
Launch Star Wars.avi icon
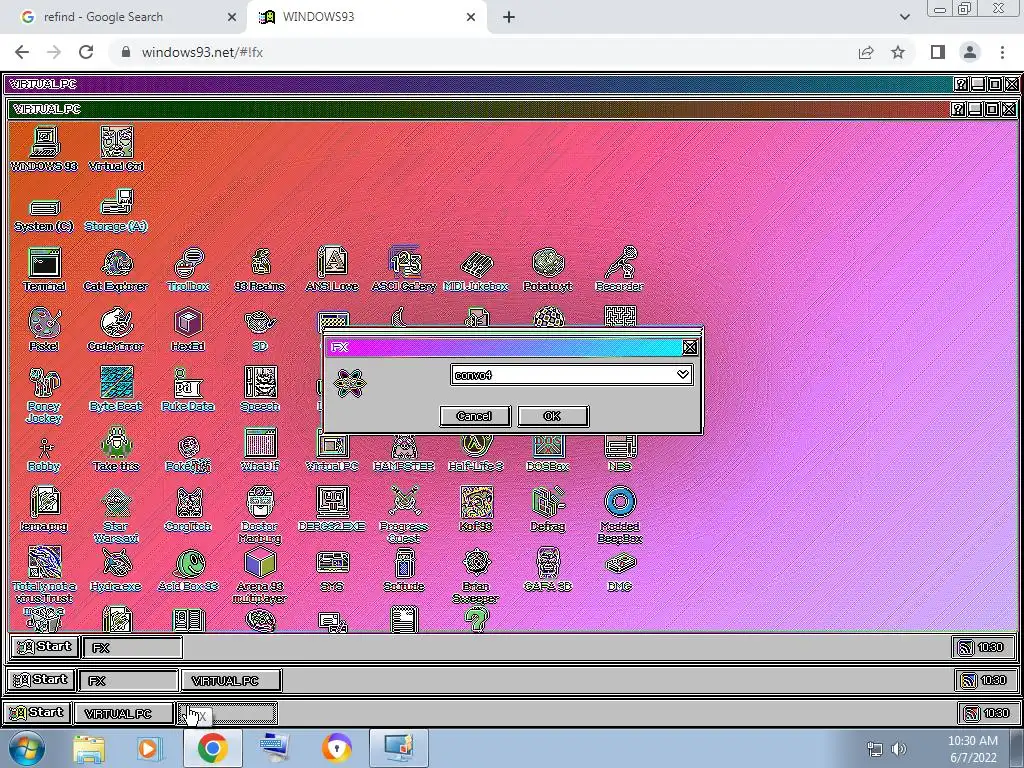pyautogui.click(x=116, y=516)
